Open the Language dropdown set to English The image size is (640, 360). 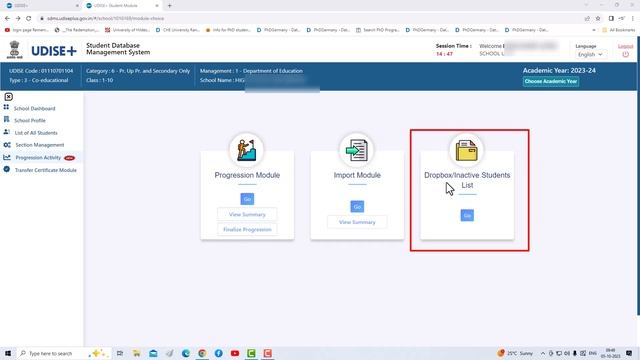[590, 54]
